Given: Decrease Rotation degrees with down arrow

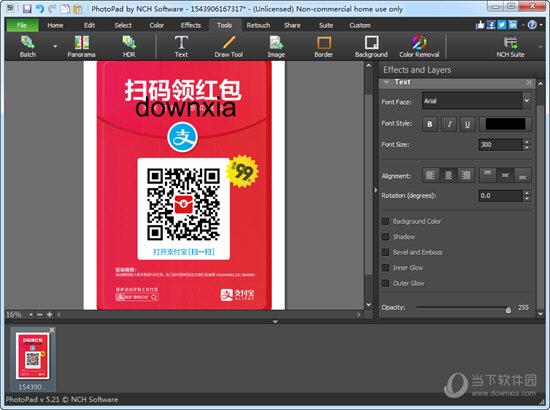Looking at the screenshot, I should pyautogui.click(x=526, y=199).
